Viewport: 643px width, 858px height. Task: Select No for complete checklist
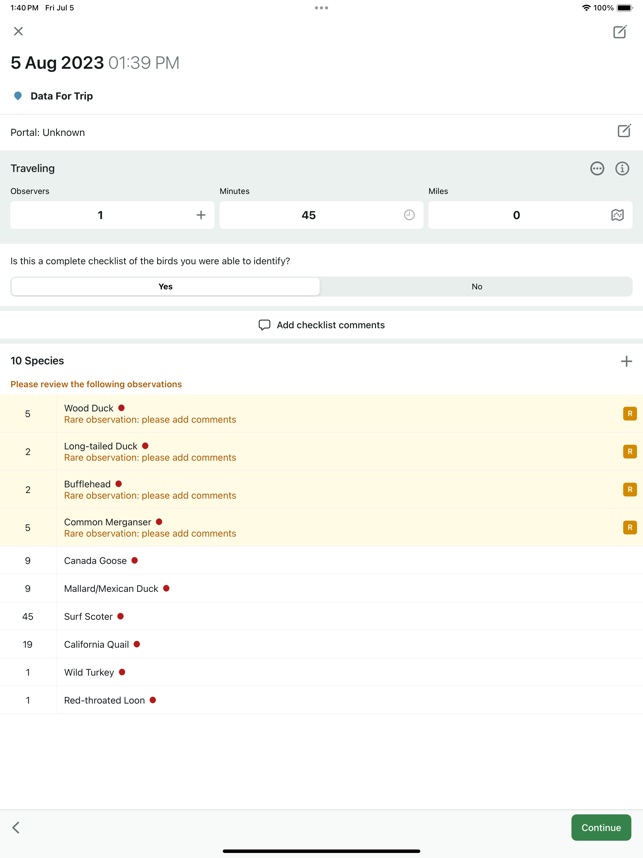tap(476, 286)
